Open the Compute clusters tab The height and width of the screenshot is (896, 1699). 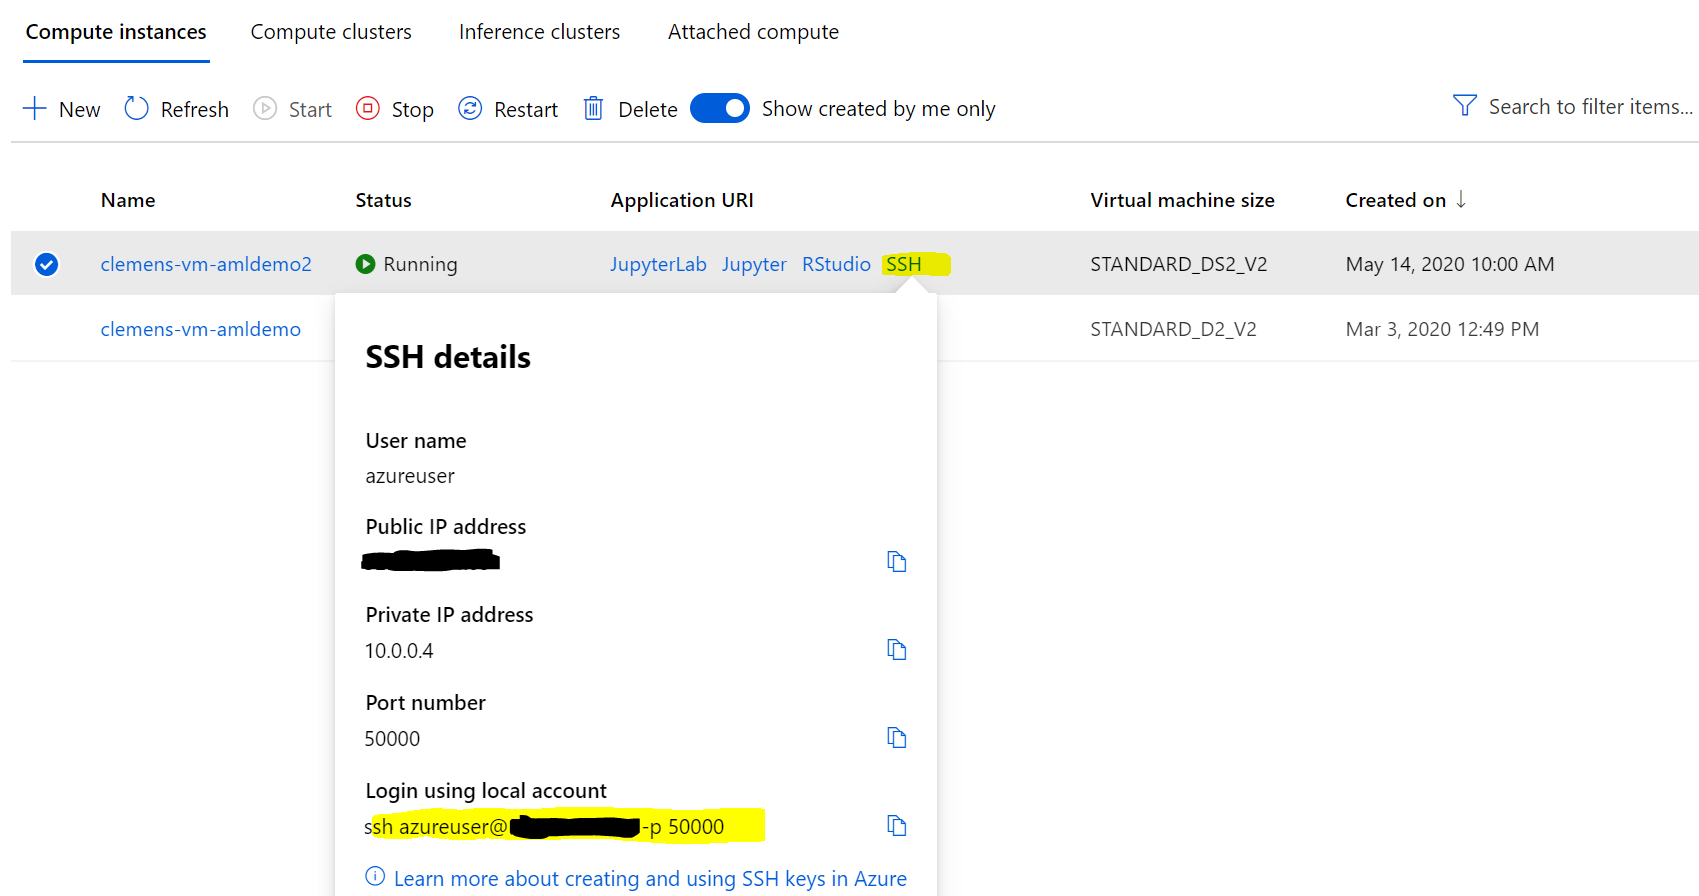(331, 32)
